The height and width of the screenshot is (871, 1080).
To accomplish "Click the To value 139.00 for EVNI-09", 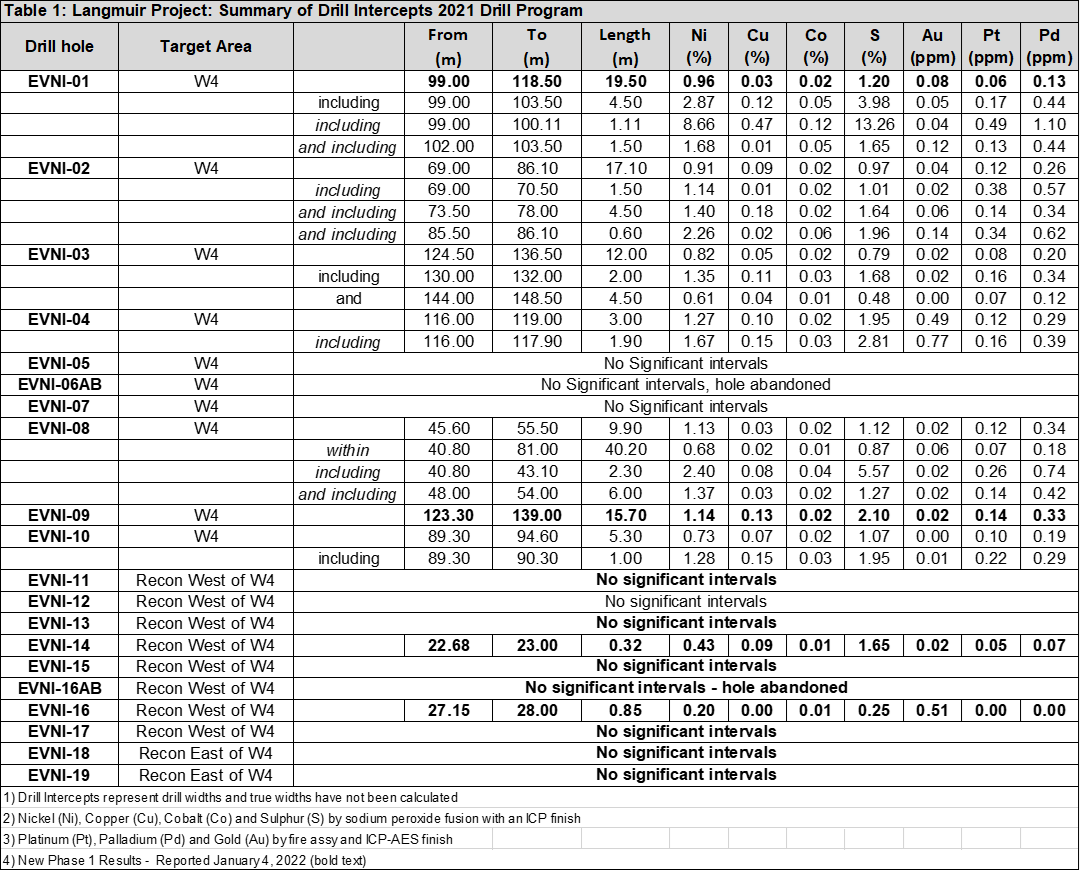I will 537,515.
